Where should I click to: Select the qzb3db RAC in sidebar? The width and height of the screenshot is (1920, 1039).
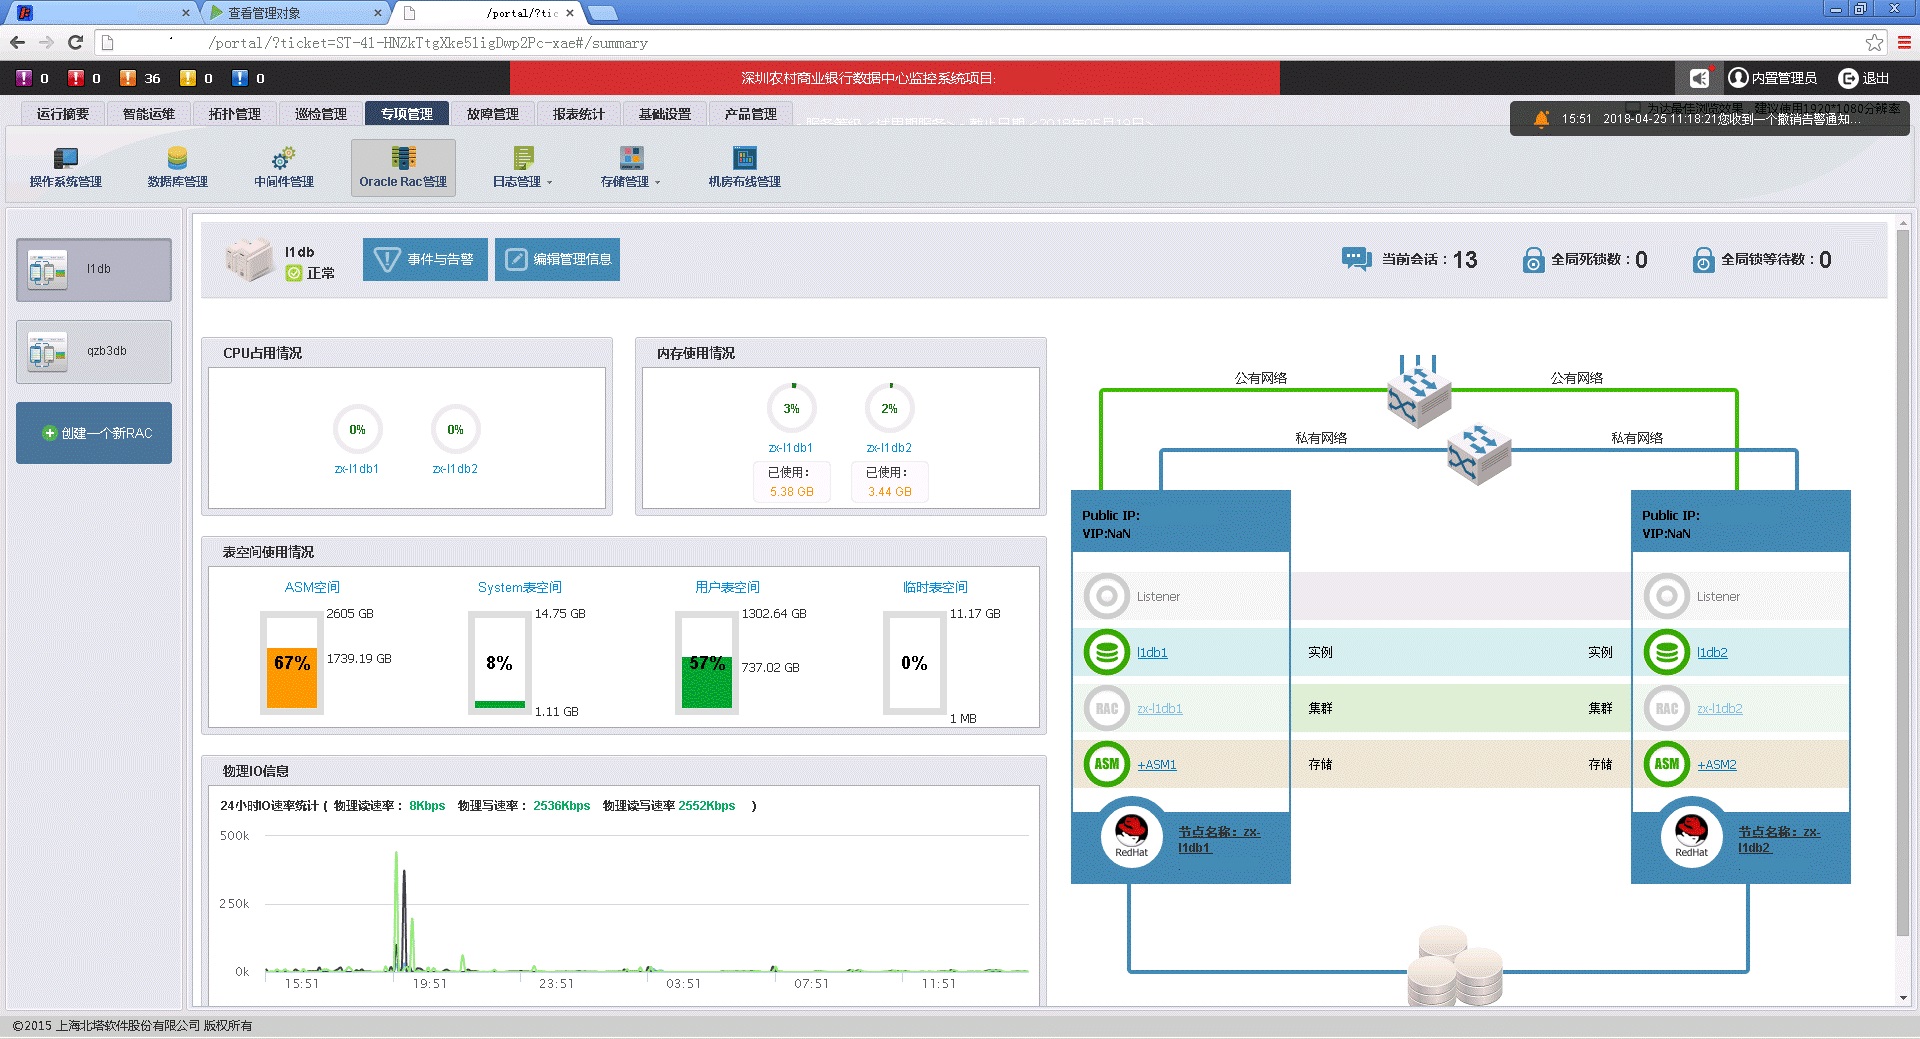coord(94,352)
